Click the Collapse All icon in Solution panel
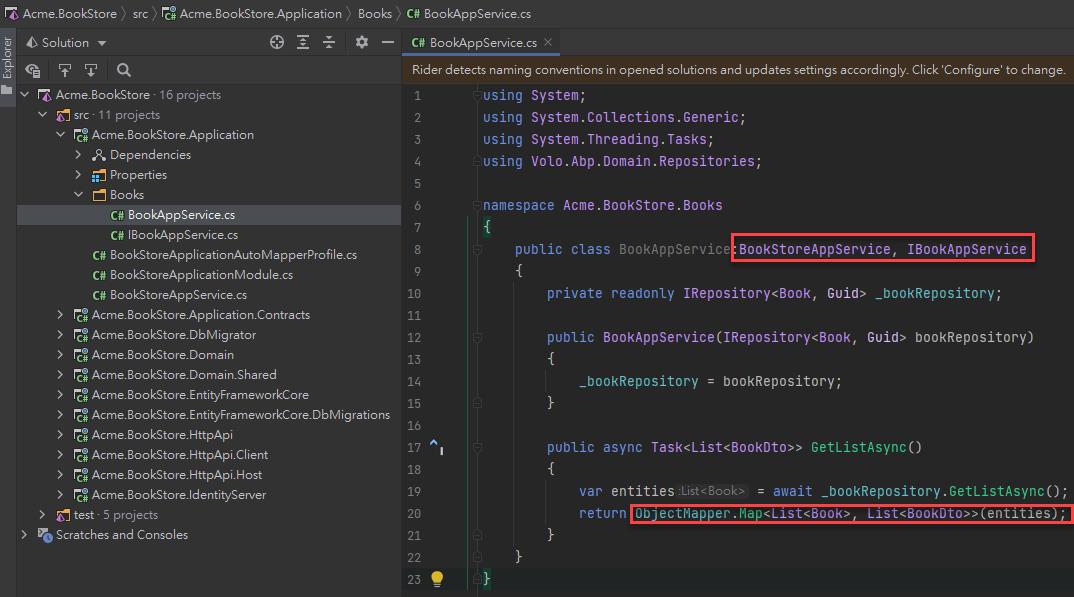The image size is (1074, 597). pos(328,43)
